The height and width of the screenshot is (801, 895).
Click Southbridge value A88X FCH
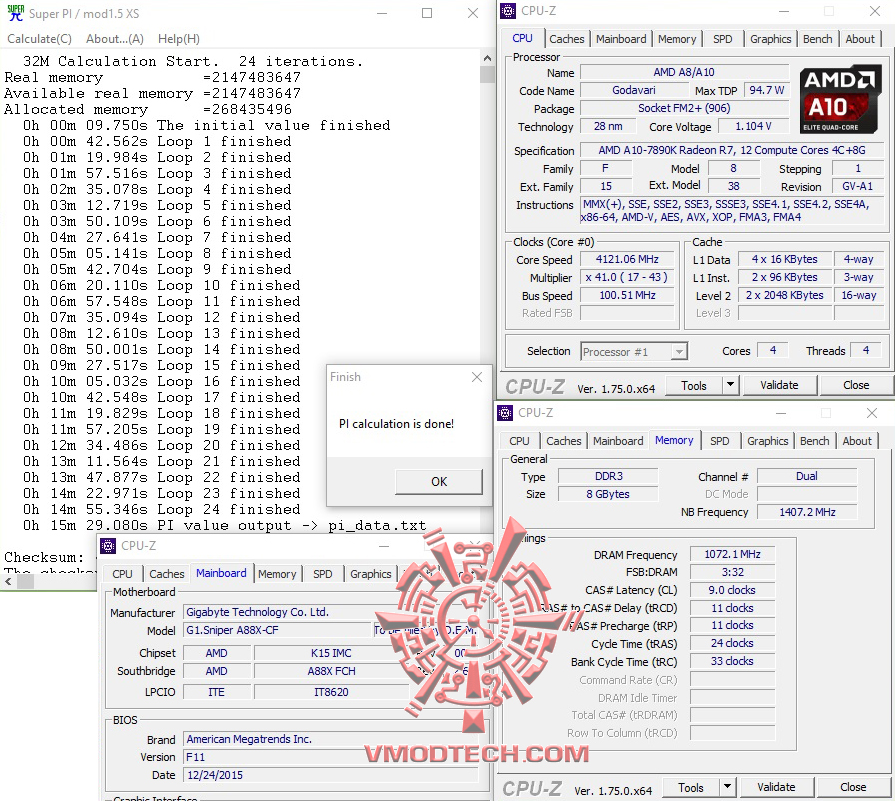click(x=332, y=671)
